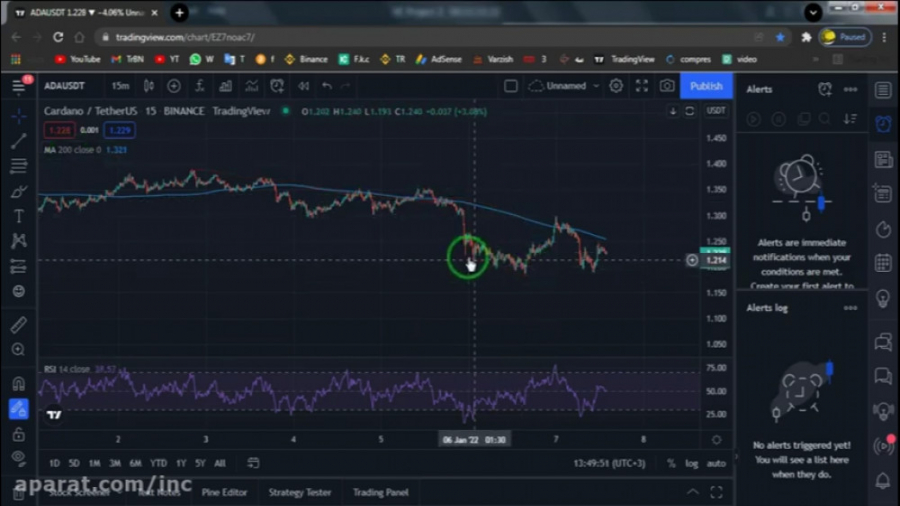Open chart settings gear
The height and width of the screenshot is (506, 900).
pos(616,86)
